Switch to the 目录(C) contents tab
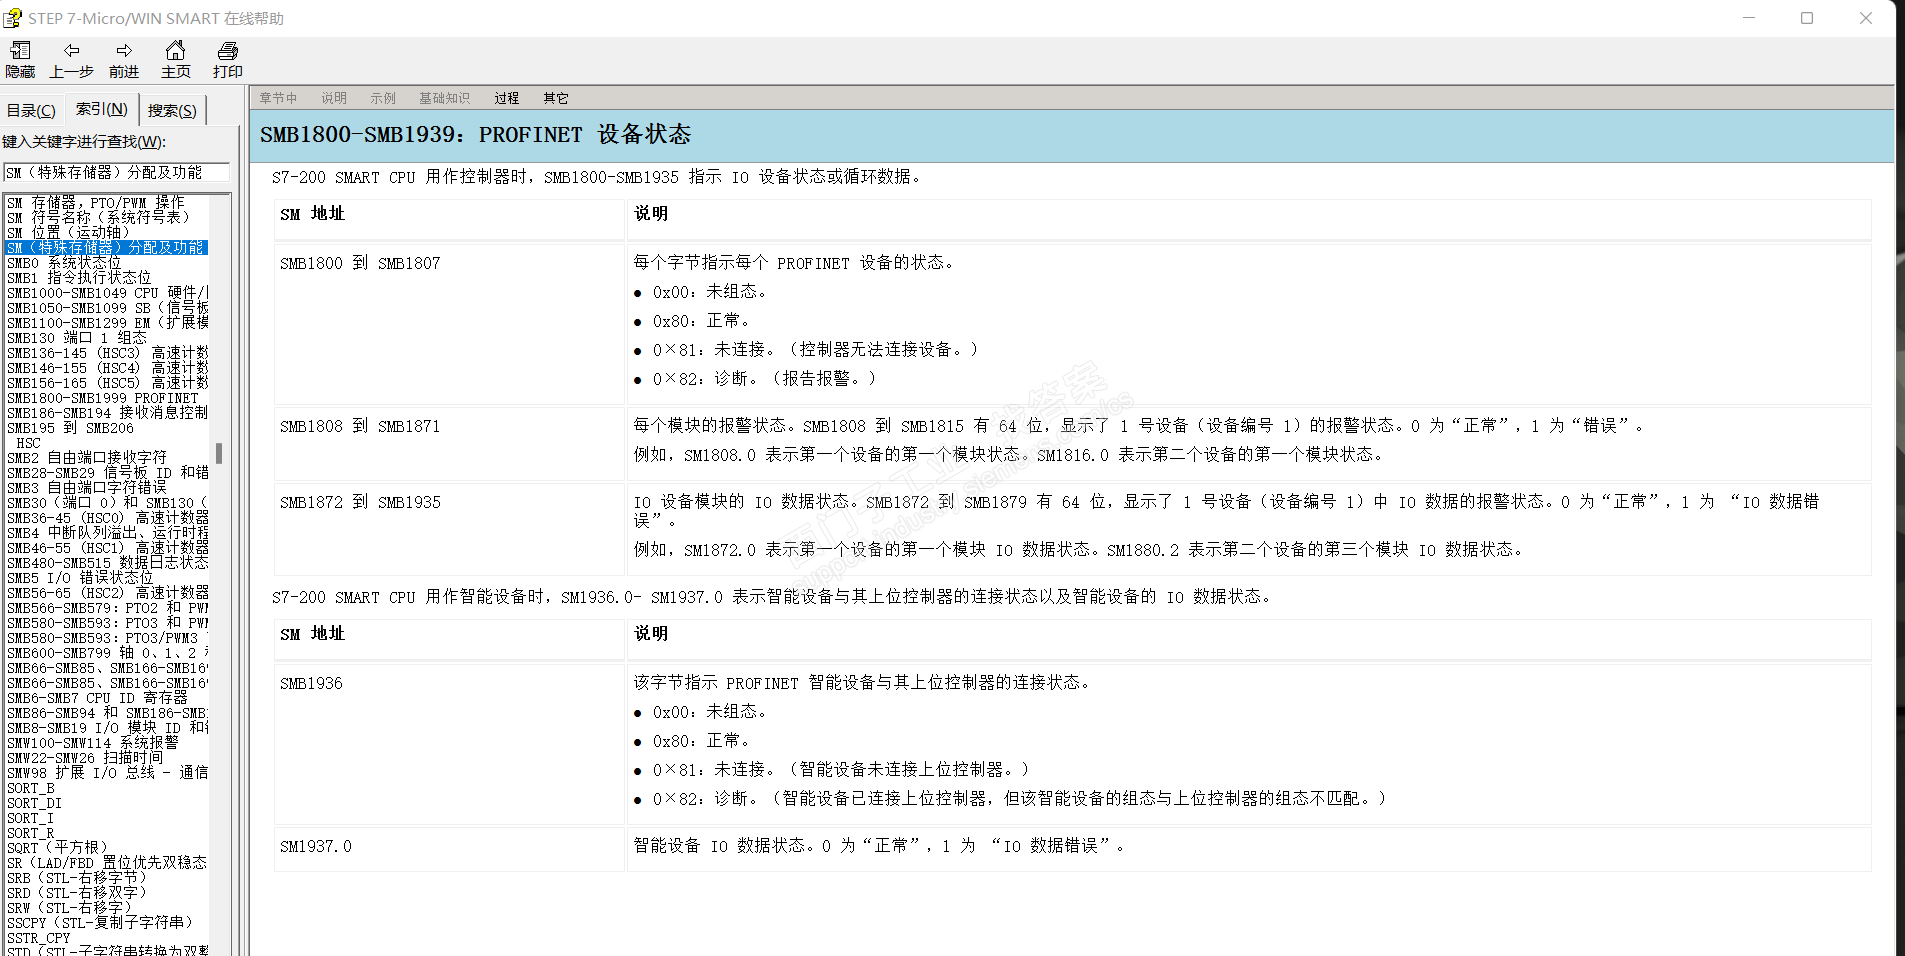1905x956 pixels. pyautogui.click(x=31, y=111)
